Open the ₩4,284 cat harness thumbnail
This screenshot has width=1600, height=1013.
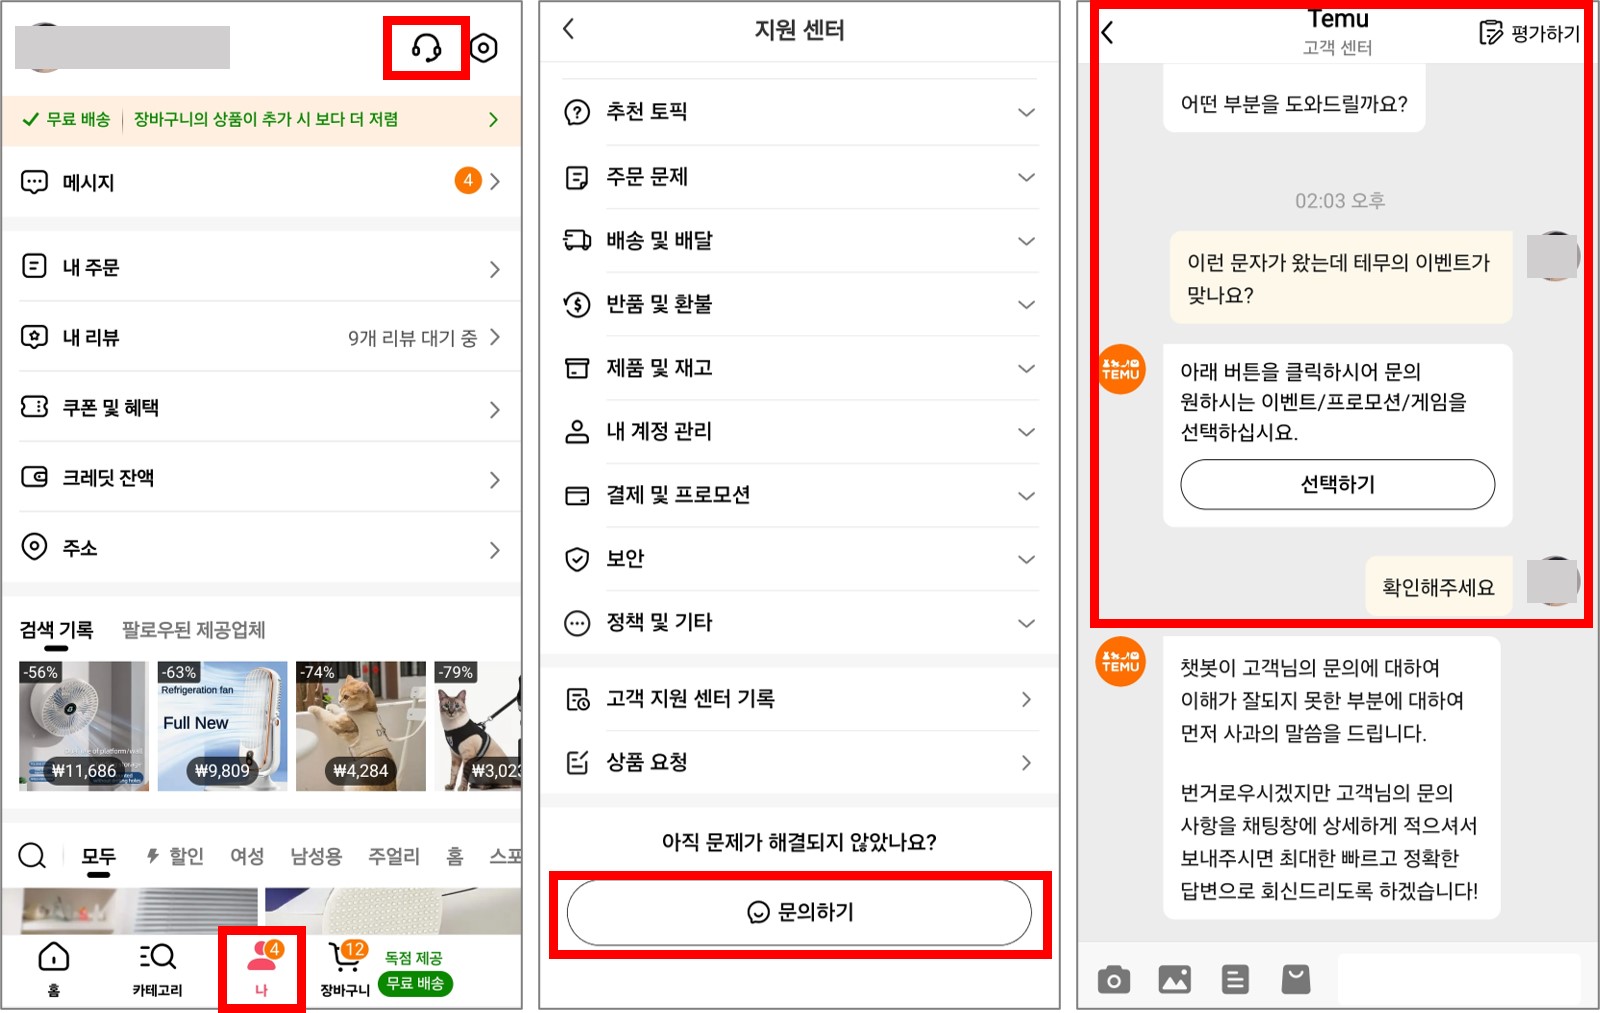point(360,726)
